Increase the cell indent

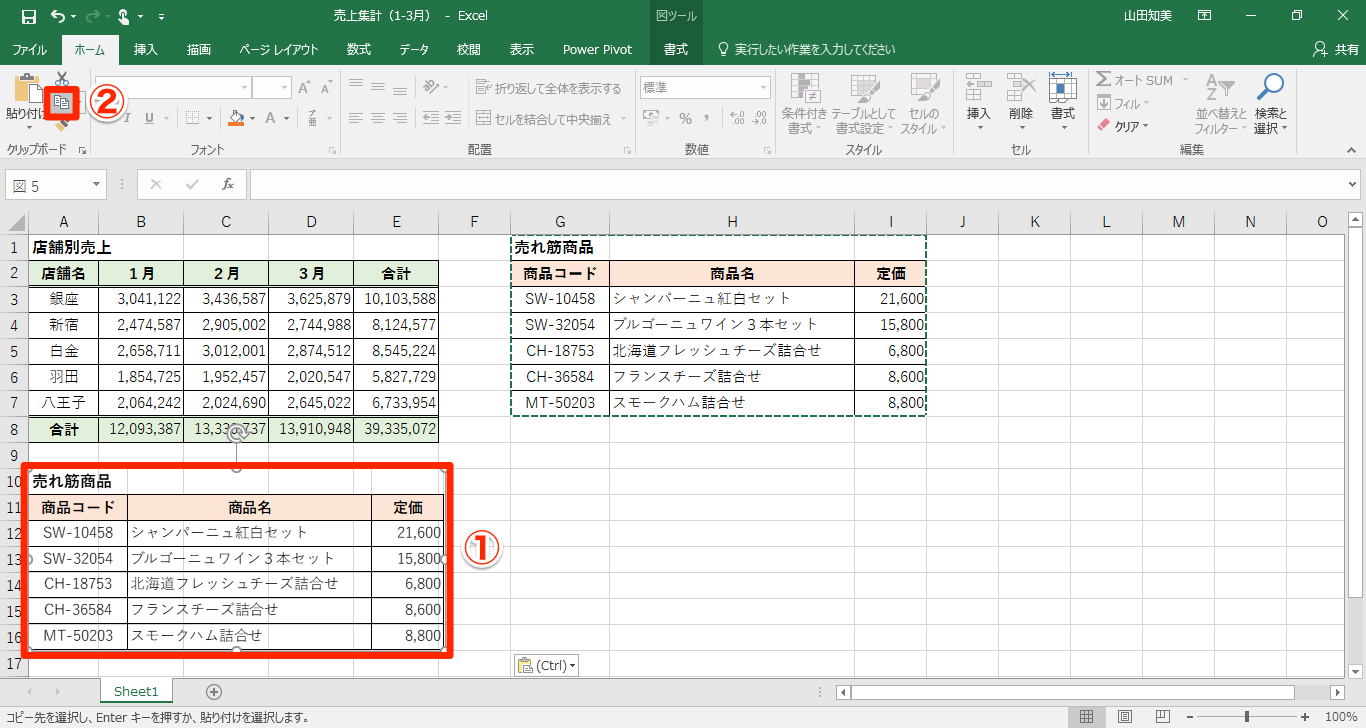click(453, 118)
